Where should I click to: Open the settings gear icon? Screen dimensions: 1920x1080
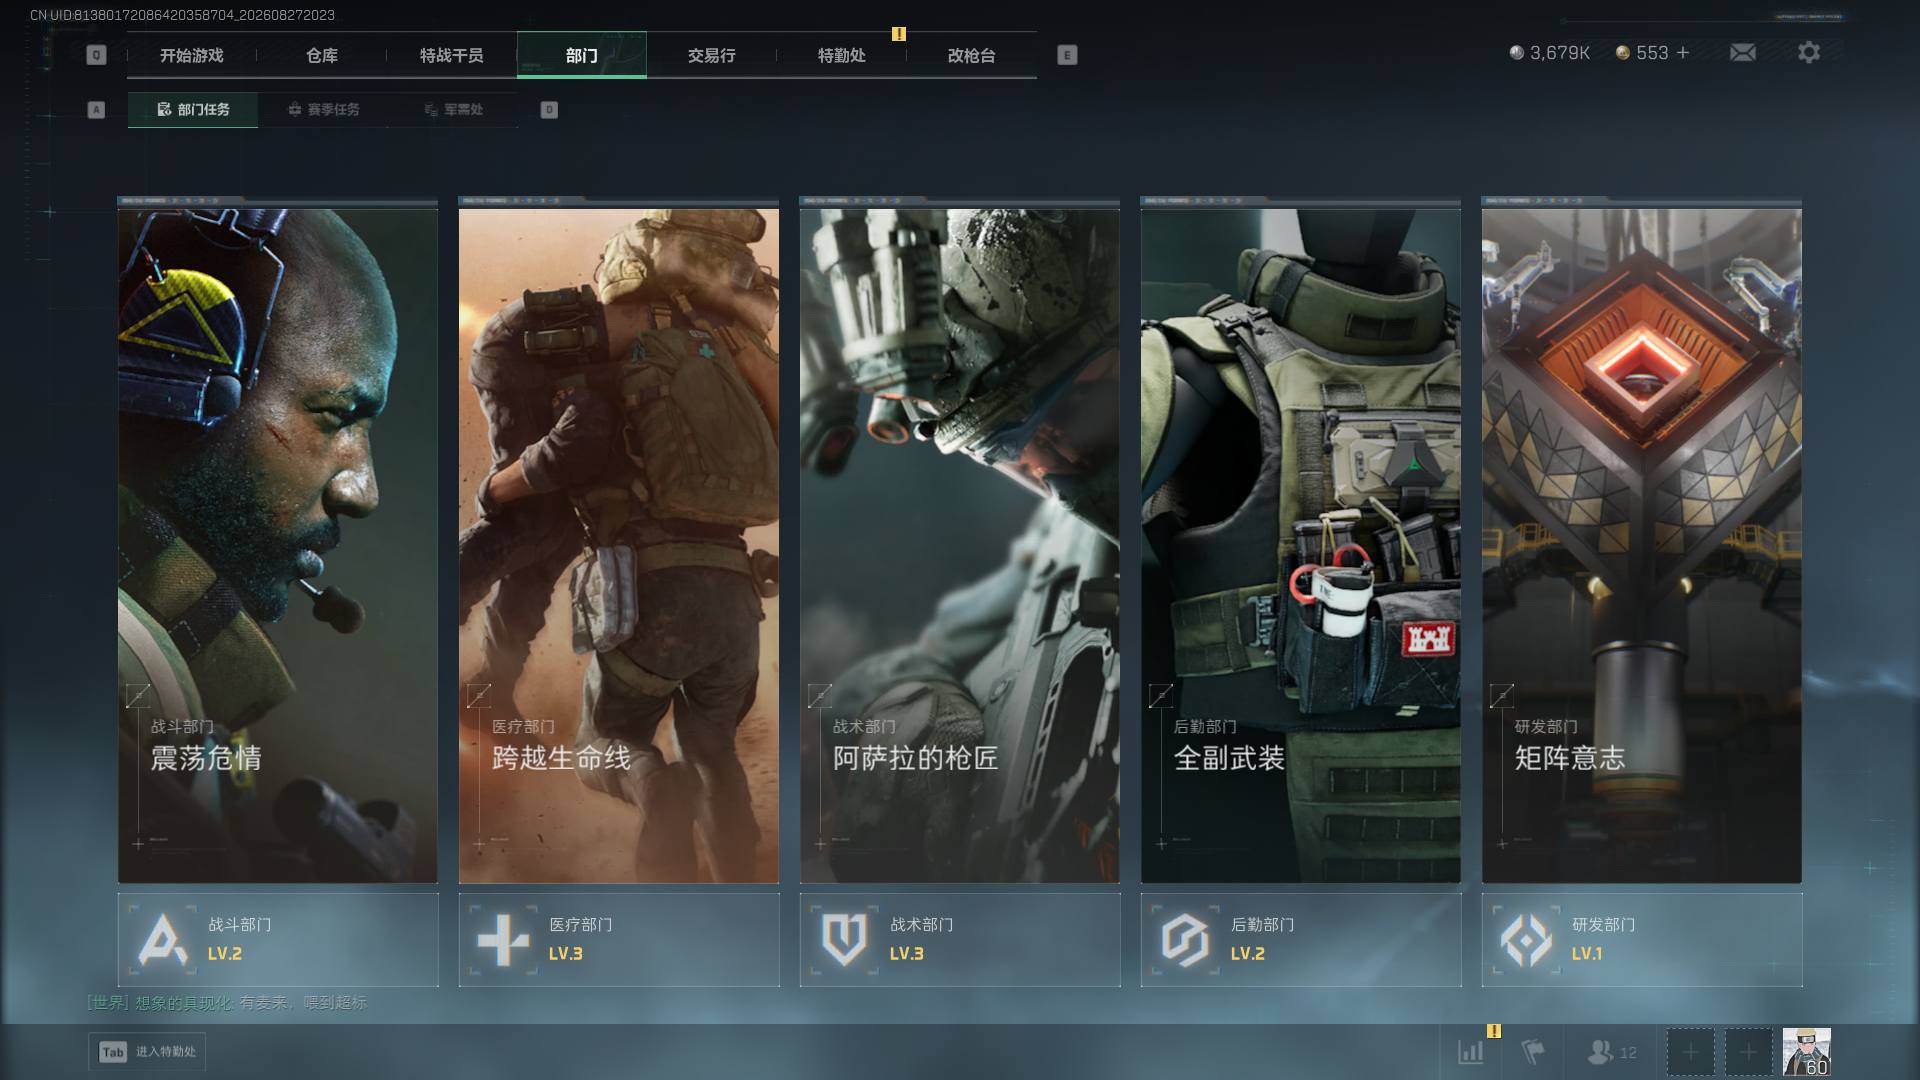[x=1809, y=52]
